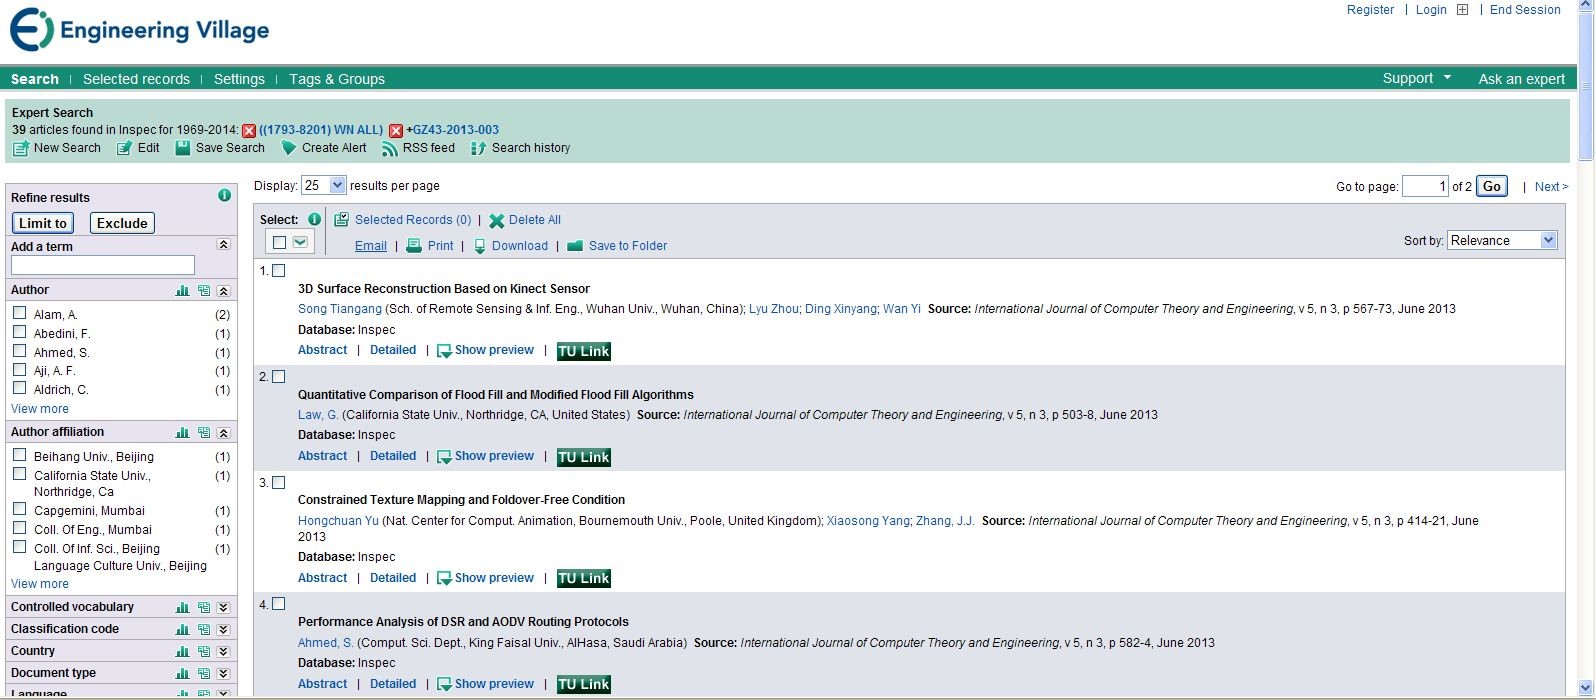1596x700 pixels.
Task: Go to the Next results page
Action: coord(1551,187)
